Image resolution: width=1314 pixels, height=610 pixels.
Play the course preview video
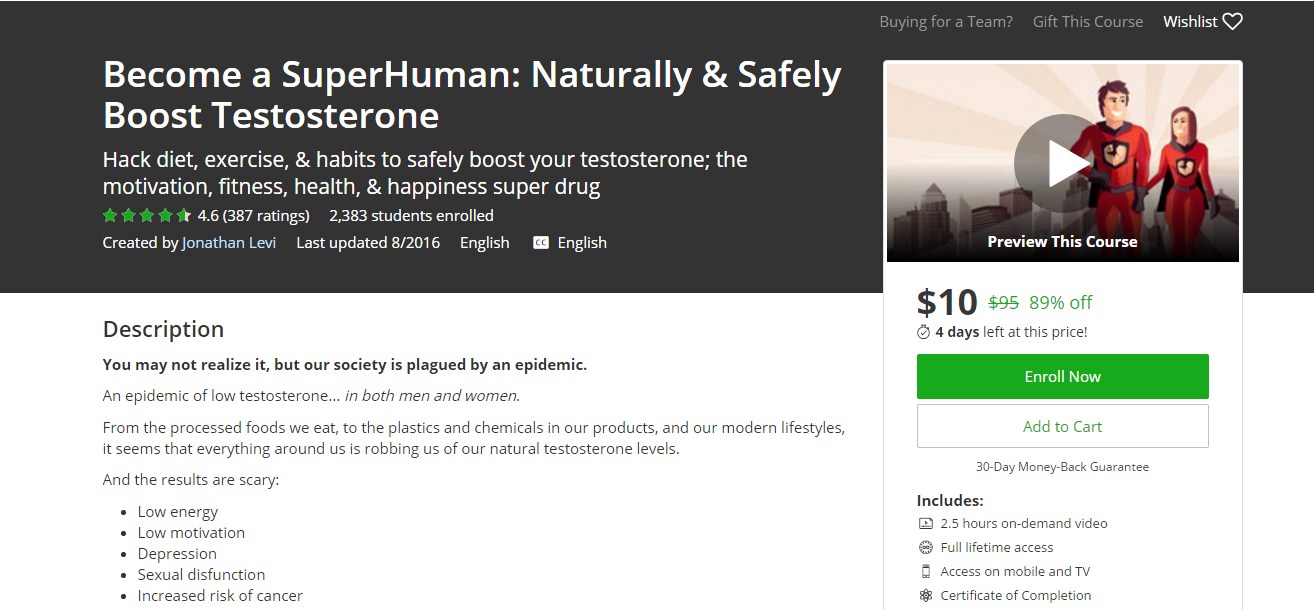[1062, 163]
